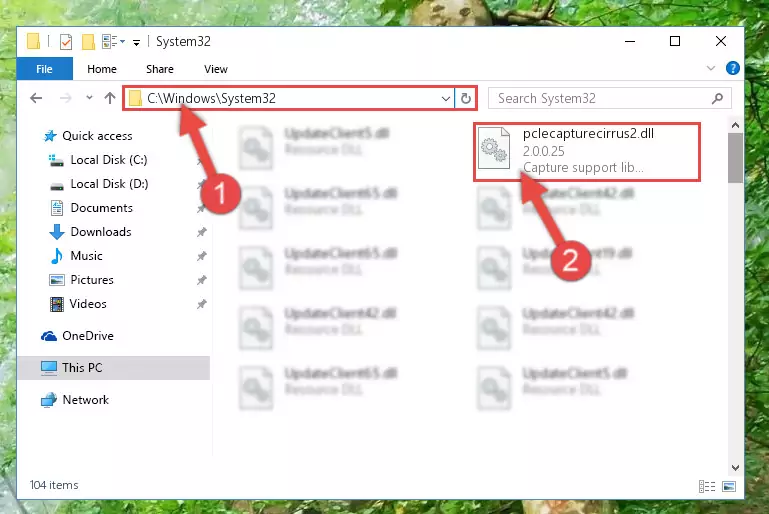Click the scrollbar down arrow
The height and width of the screenshot is (514, 769).
(735, 468)
